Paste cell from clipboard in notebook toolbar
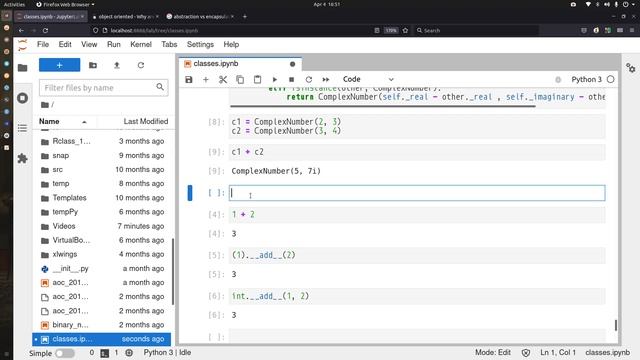 tap(257, 80)
